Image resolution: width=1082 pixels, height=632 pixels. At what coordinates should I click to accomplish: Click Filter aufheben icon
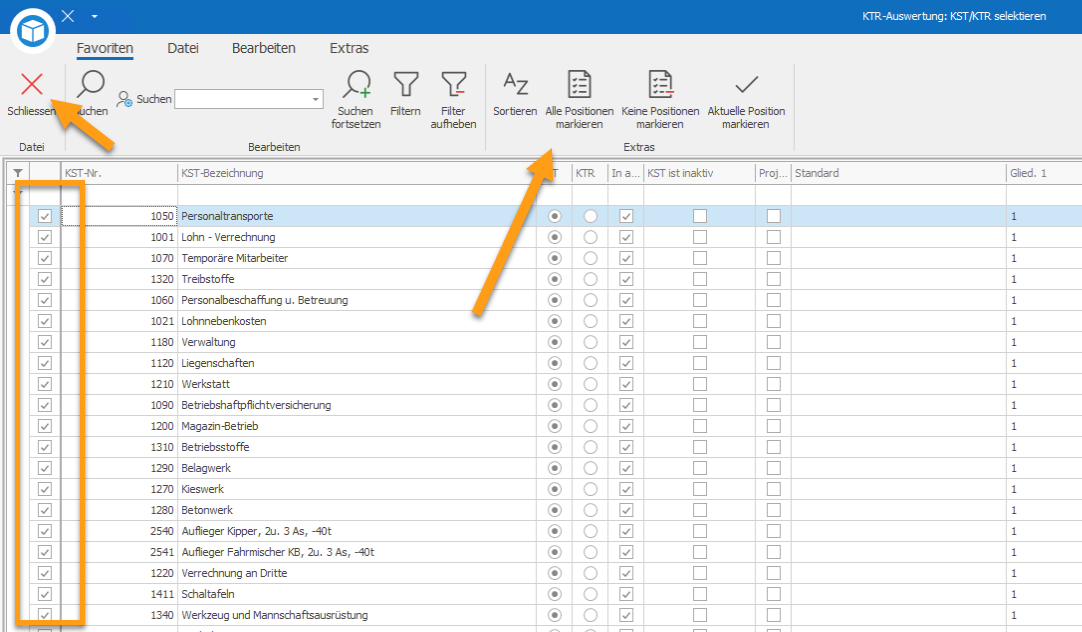point(453,86)
